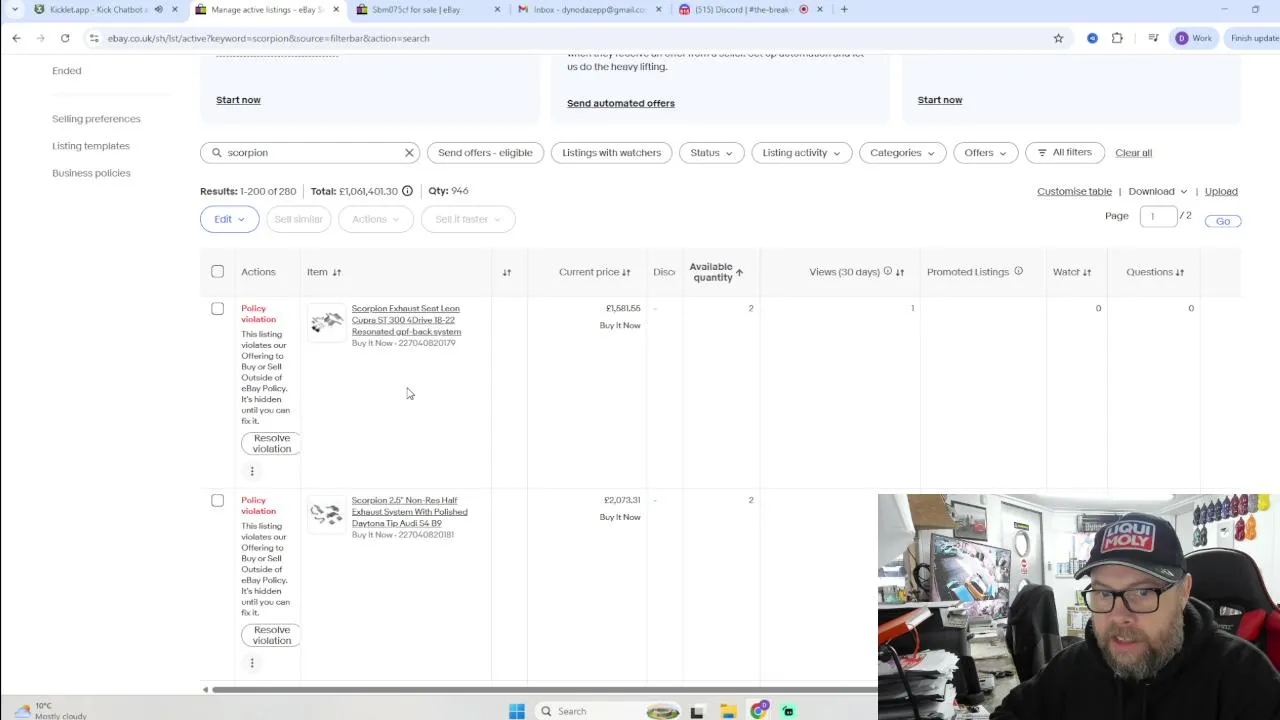Open Selling preferences in the sidebar
The width and height of the screenshot is (1280, 720).
96,119
